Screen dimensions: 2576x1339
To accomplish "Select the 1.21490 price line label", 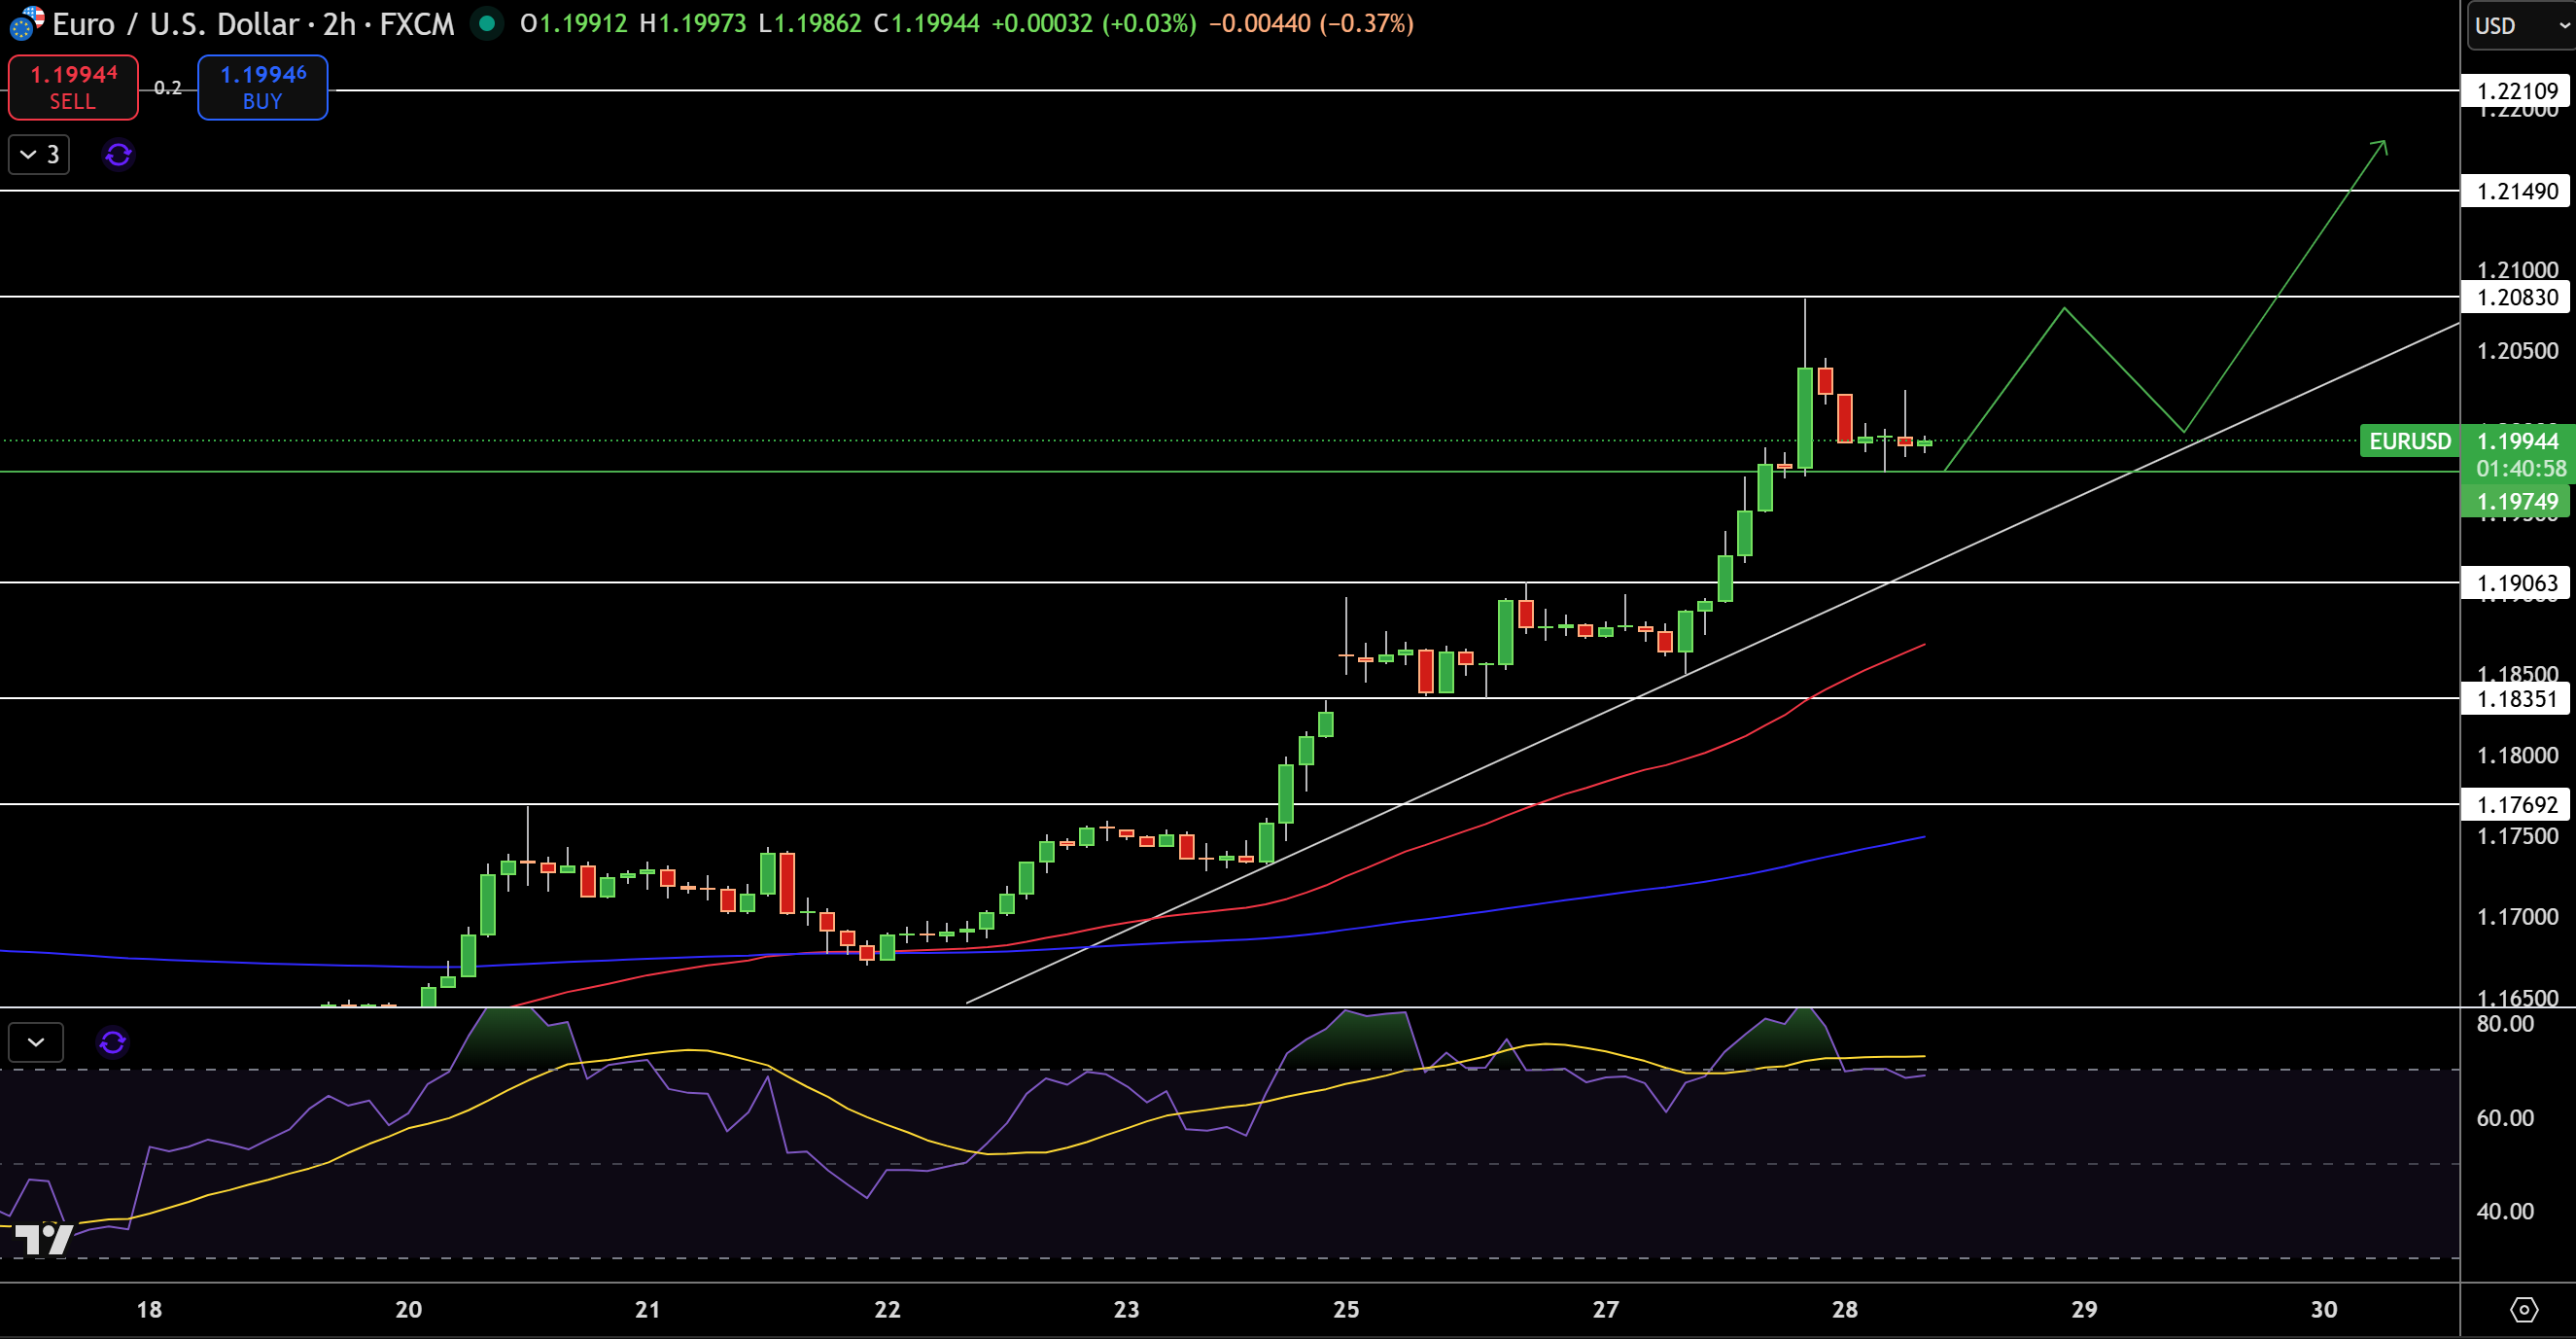I will [2516, 191].
